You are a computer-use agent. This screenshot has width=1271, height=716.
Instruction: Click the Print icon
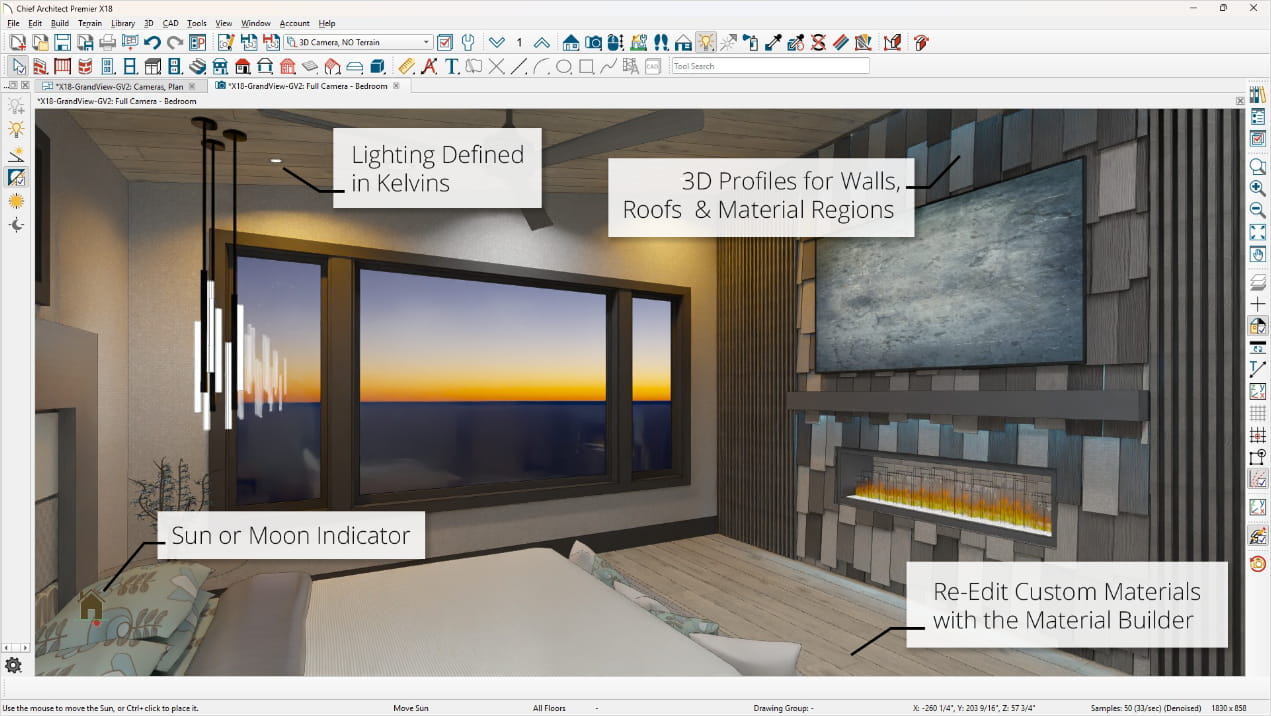click(x=108, y=42)
